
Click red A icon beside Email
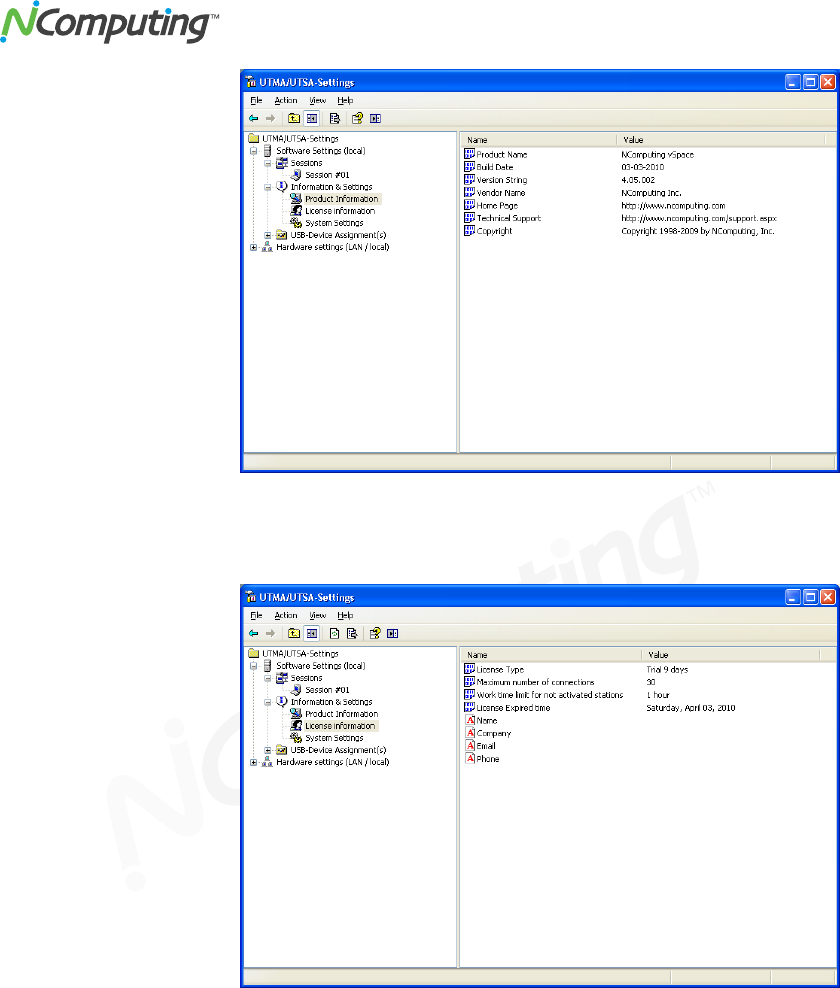(470, 745)
